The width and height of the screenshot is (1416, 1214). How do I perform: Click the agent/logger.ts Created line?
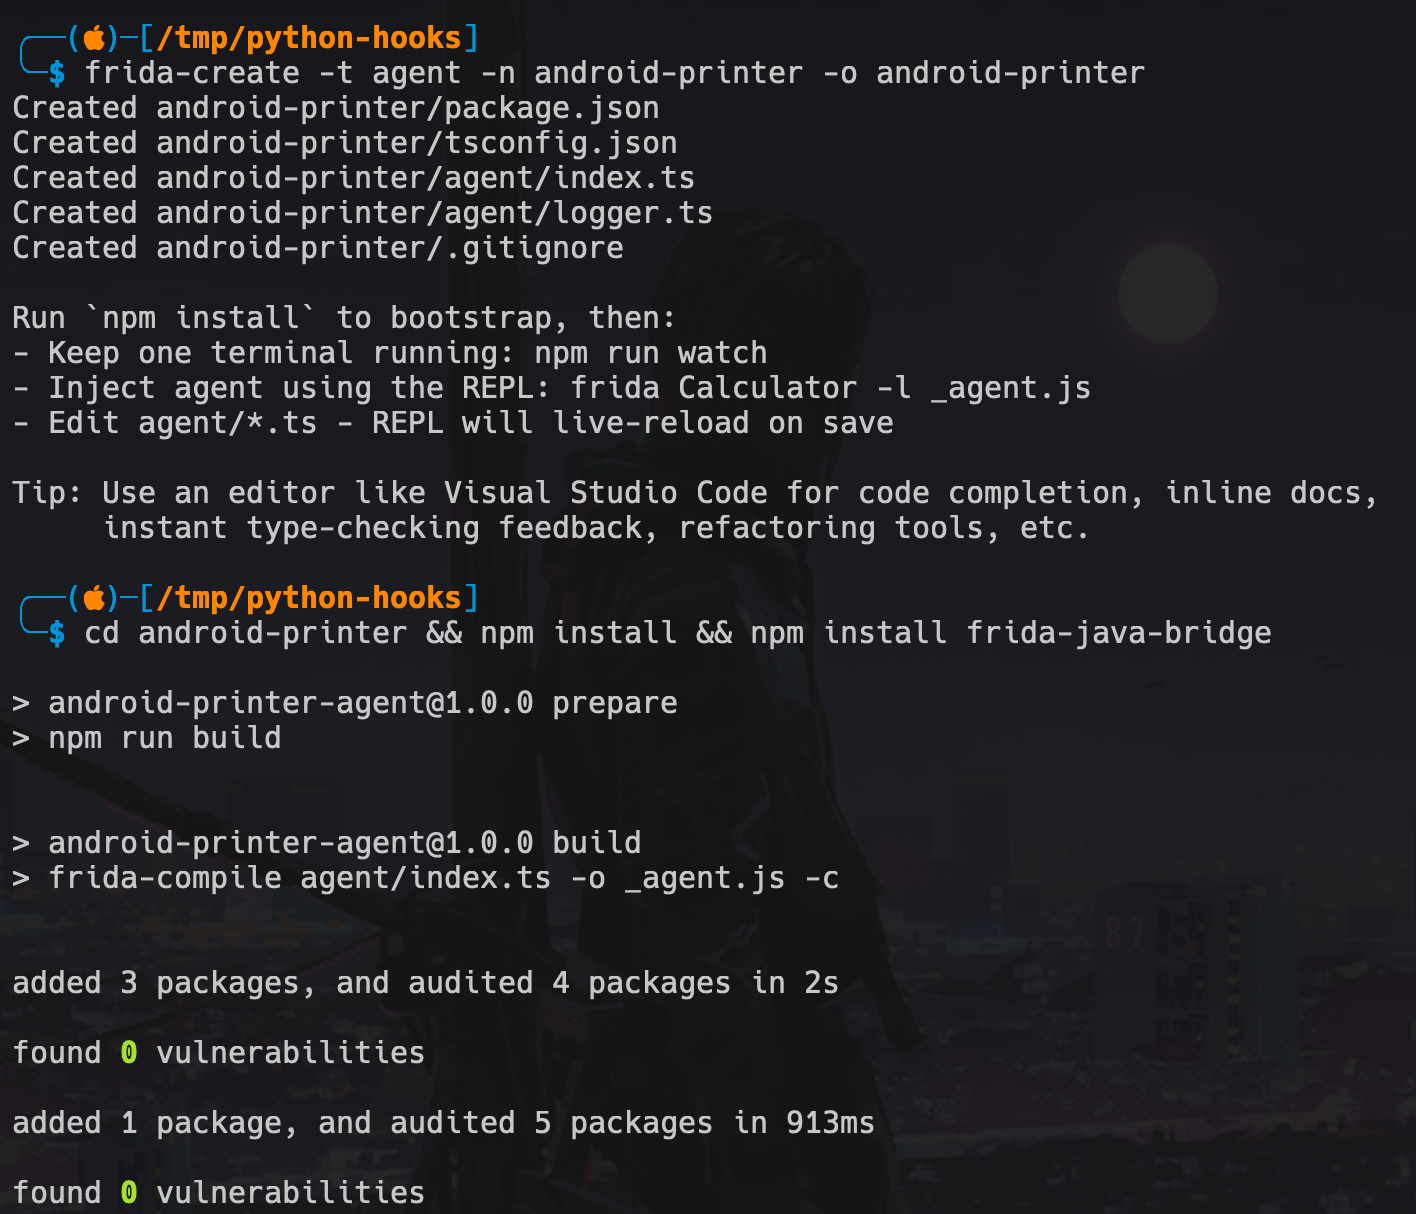pyautogui.click(x=363, y=213)
